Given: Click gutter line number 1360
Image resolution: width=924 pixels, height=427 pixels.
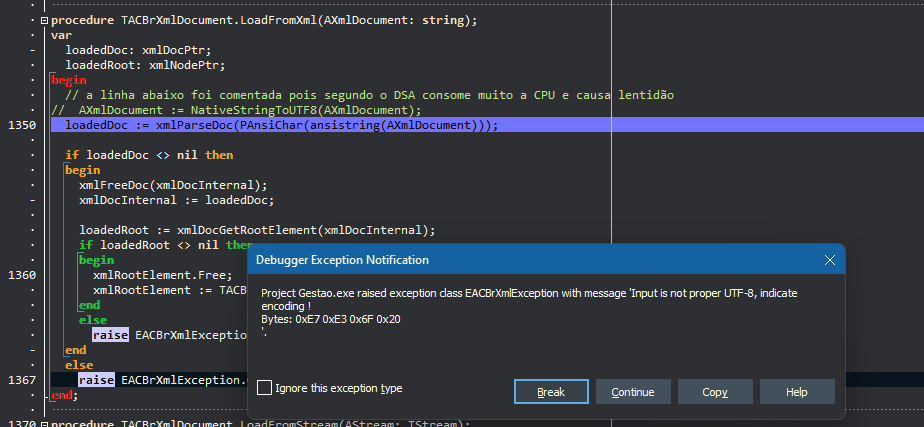Looking at the screenshot, I should 22,275.
